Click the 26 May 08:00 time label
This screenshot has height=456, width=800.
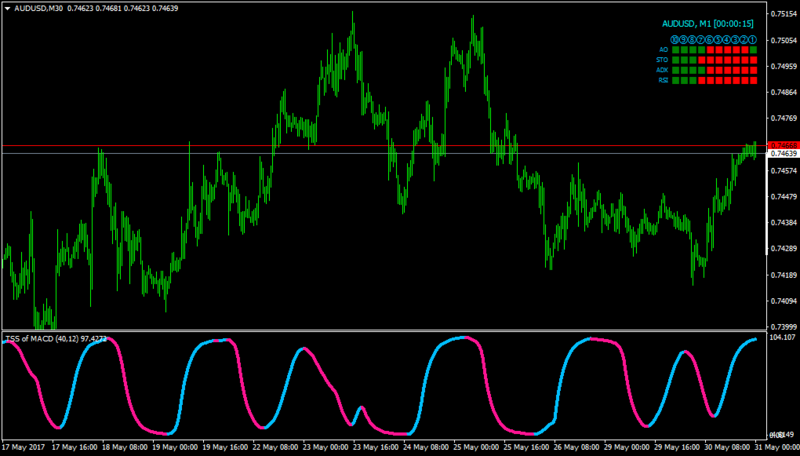[577, 447]
